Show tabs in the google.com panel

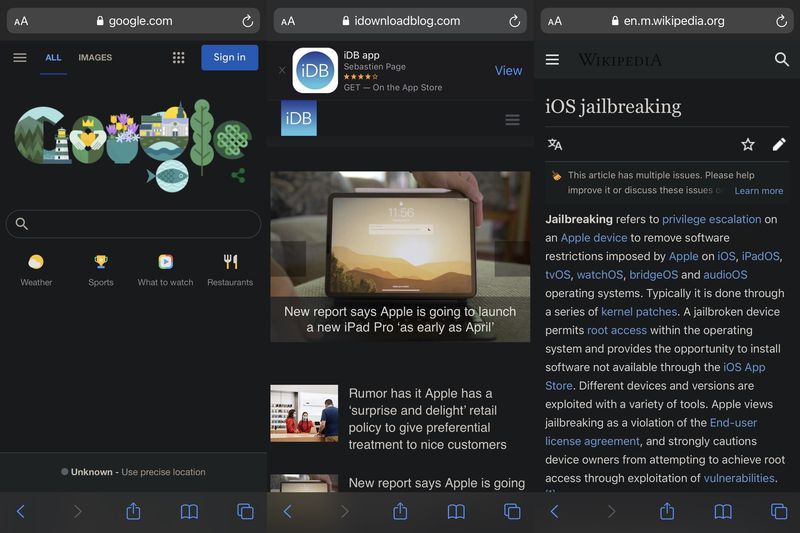click(x=245, y=511)
